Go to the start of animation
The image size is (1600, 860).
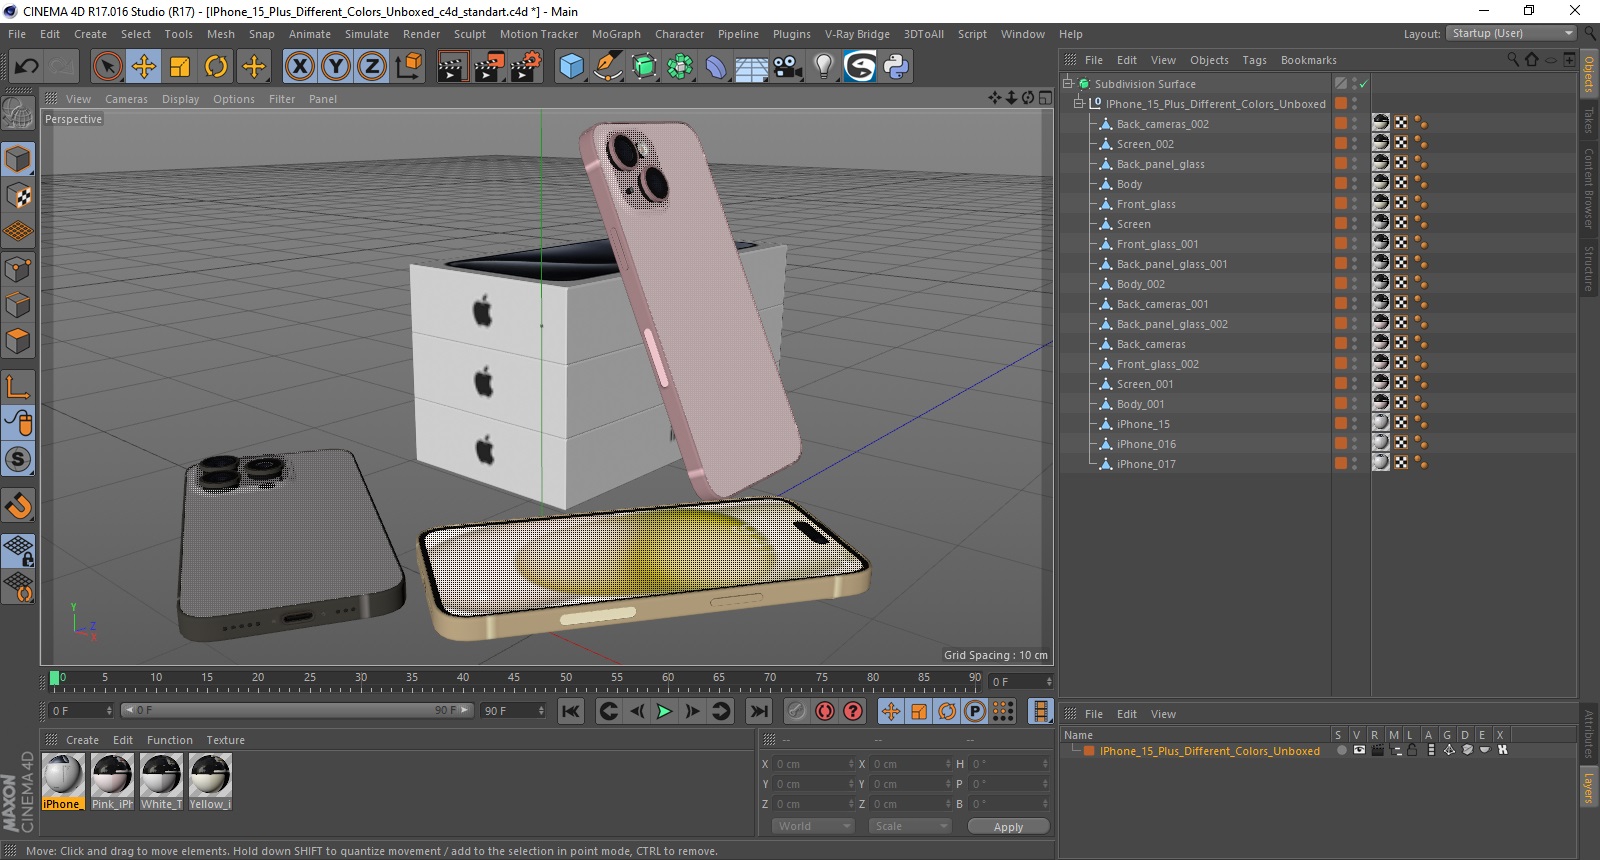click(x=570, y=711)
